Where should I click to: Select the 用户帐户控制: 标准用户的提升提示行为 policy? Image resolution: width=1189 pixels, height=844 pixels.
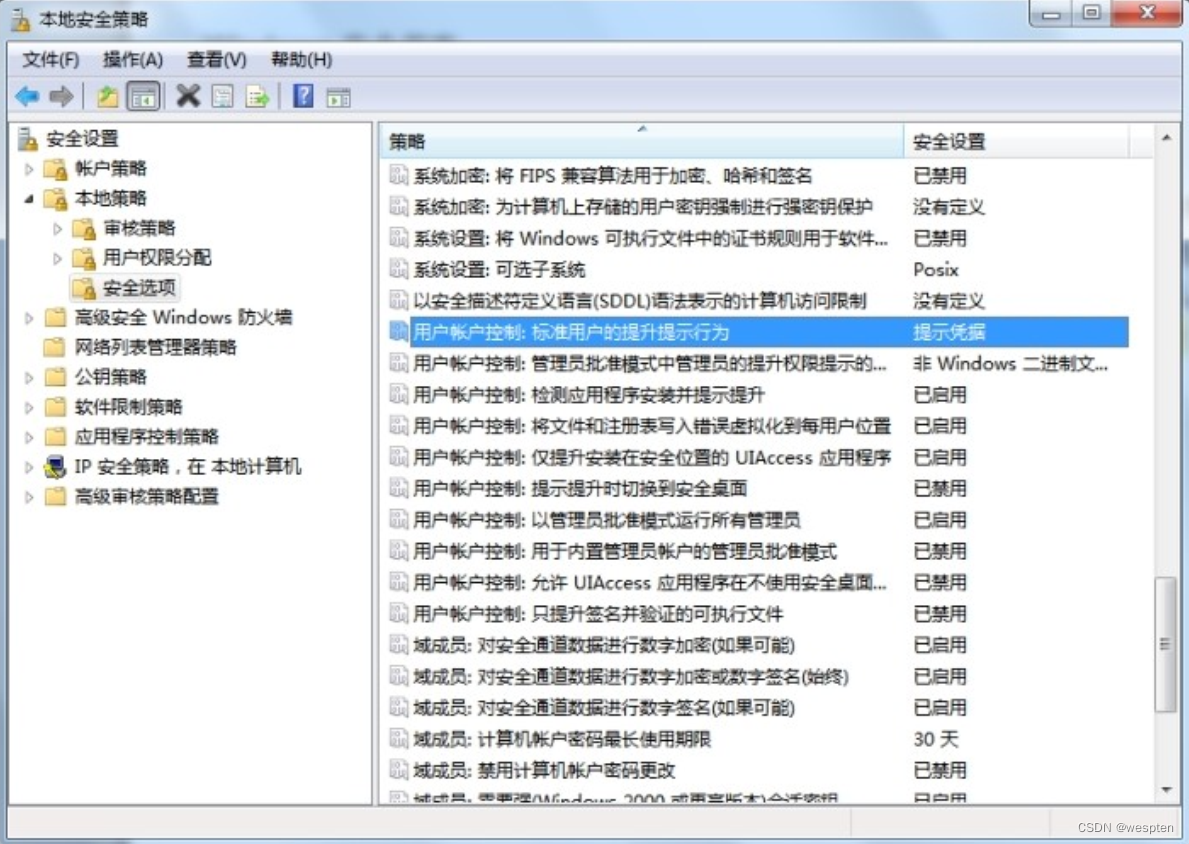(x=758, y=332)
